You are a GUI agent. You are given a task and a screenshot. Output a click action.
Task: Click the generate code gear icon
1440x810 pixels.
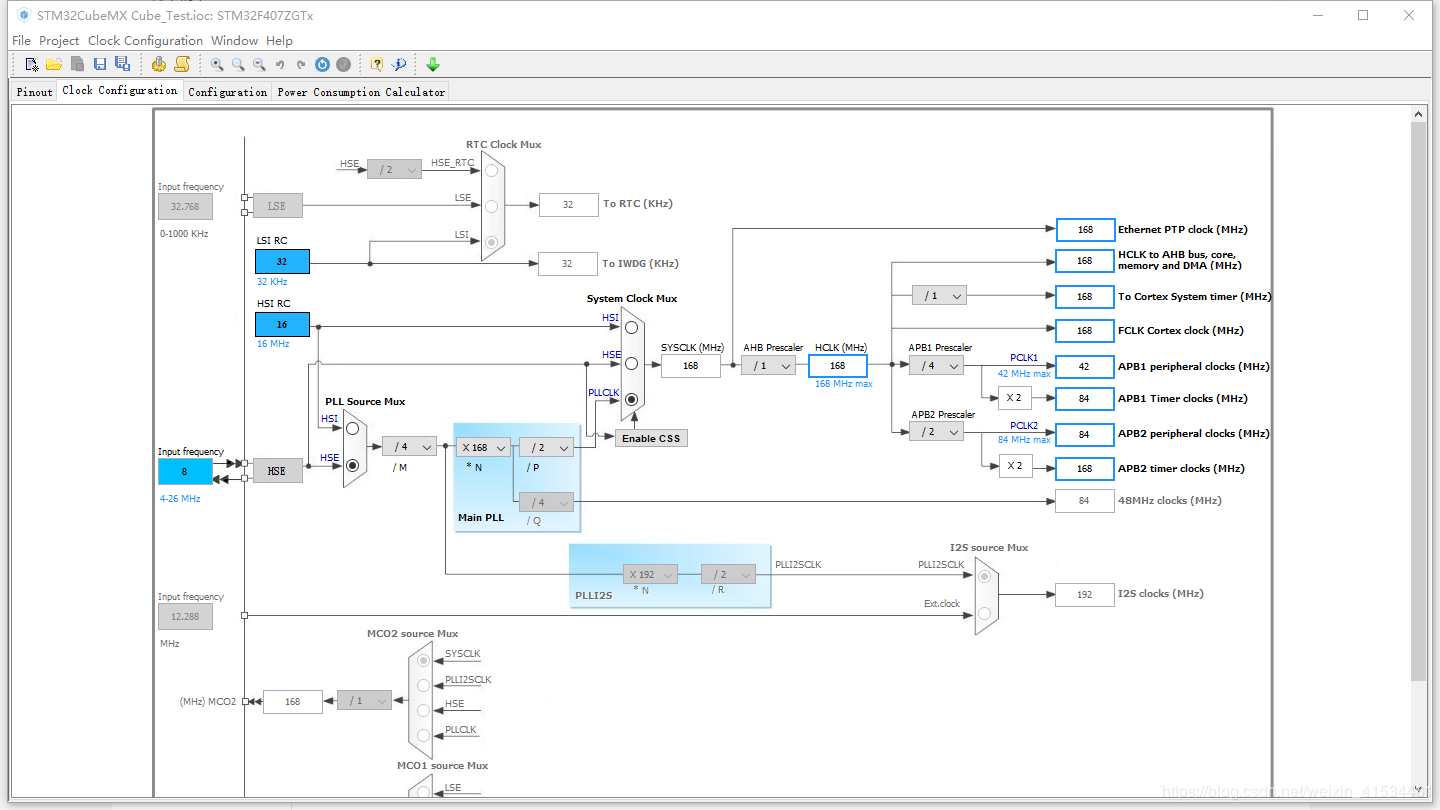coord(159,64)
